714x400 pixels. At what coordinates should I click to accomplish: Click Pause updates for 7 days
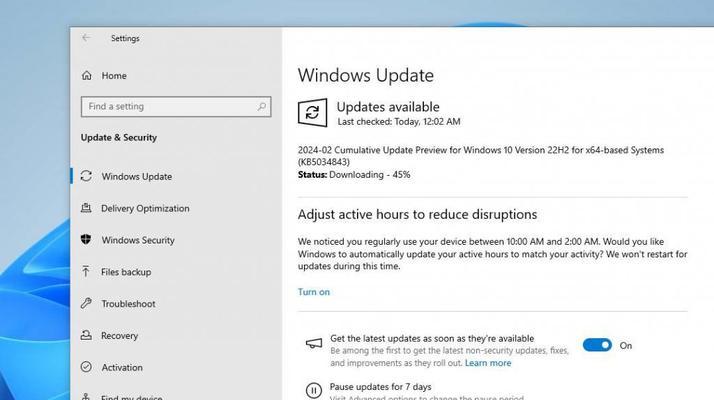(x=381, y=387)
